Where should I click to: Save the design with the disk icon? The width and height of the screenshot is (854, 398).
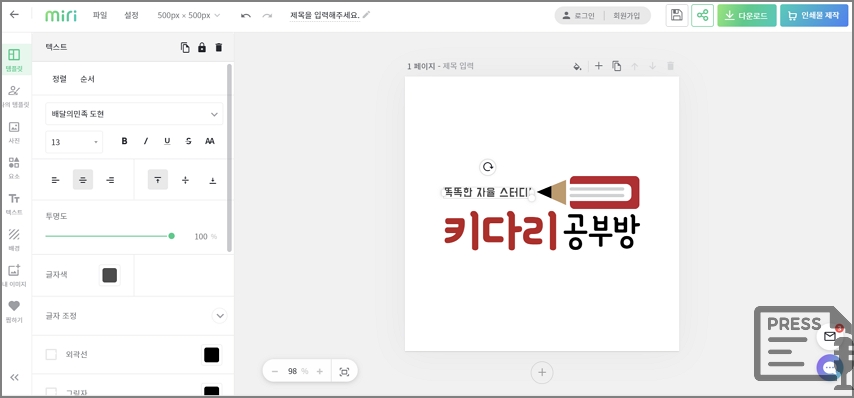pos(677,15)
